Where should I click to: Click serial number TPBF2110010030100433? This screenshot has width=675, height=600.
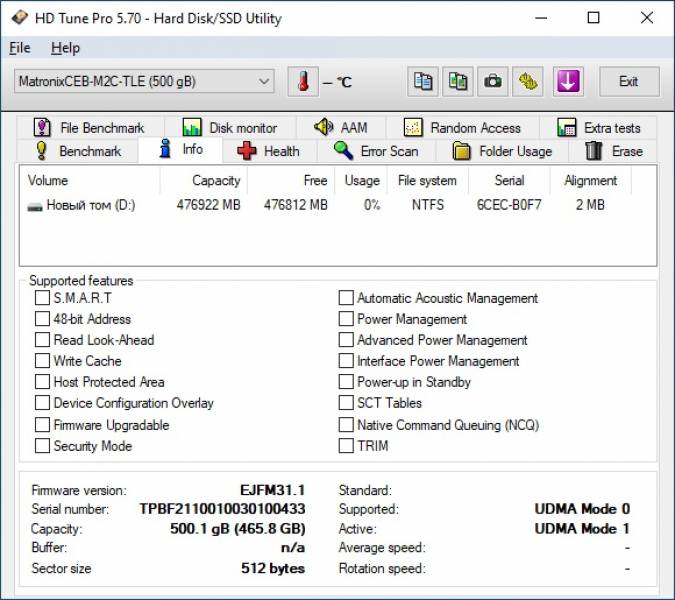(222, 509)
